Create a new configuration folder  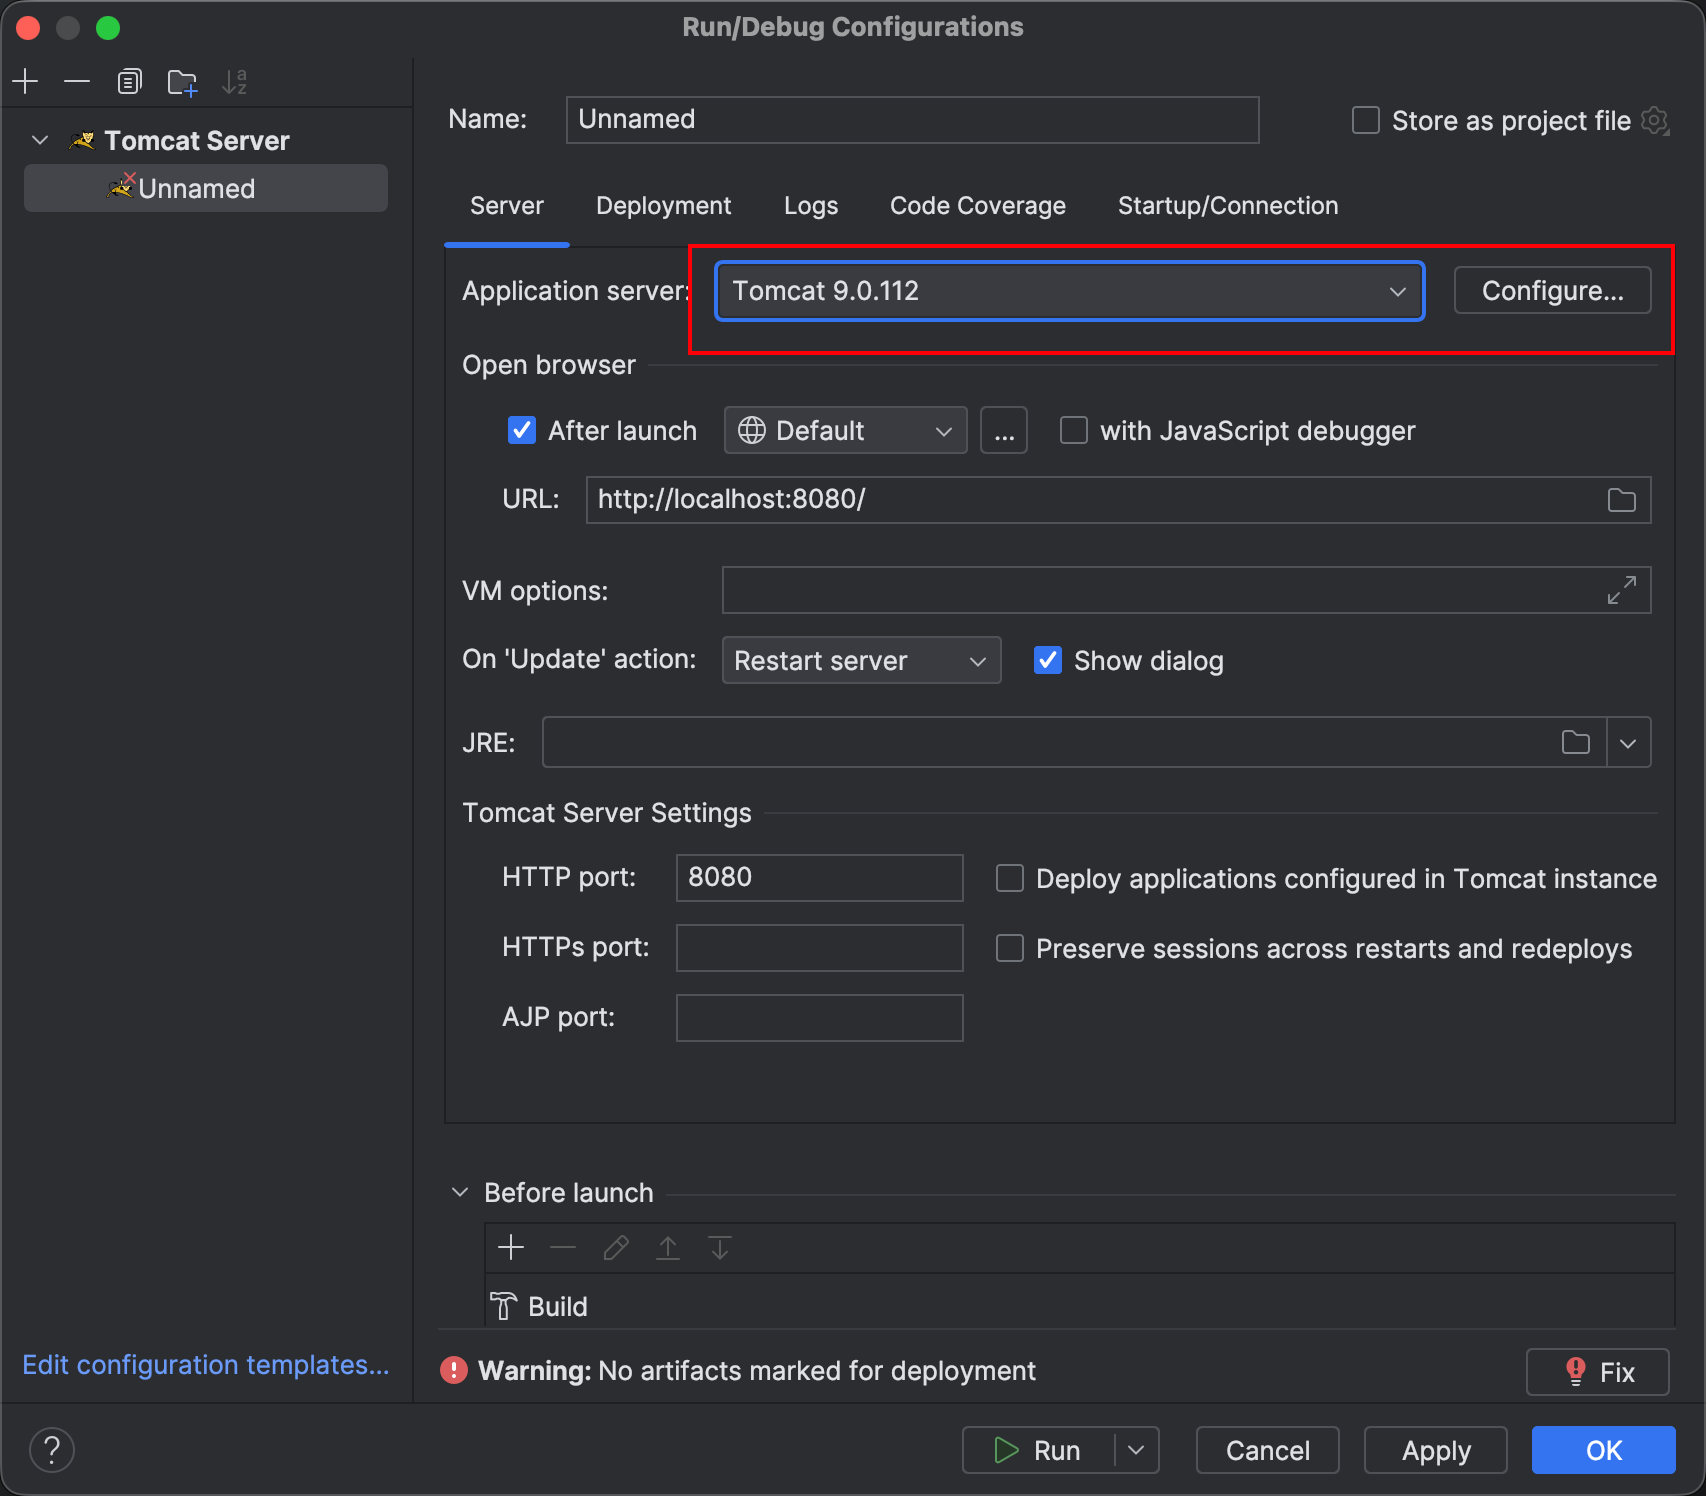pyautogui.click(x=182, y=82)
